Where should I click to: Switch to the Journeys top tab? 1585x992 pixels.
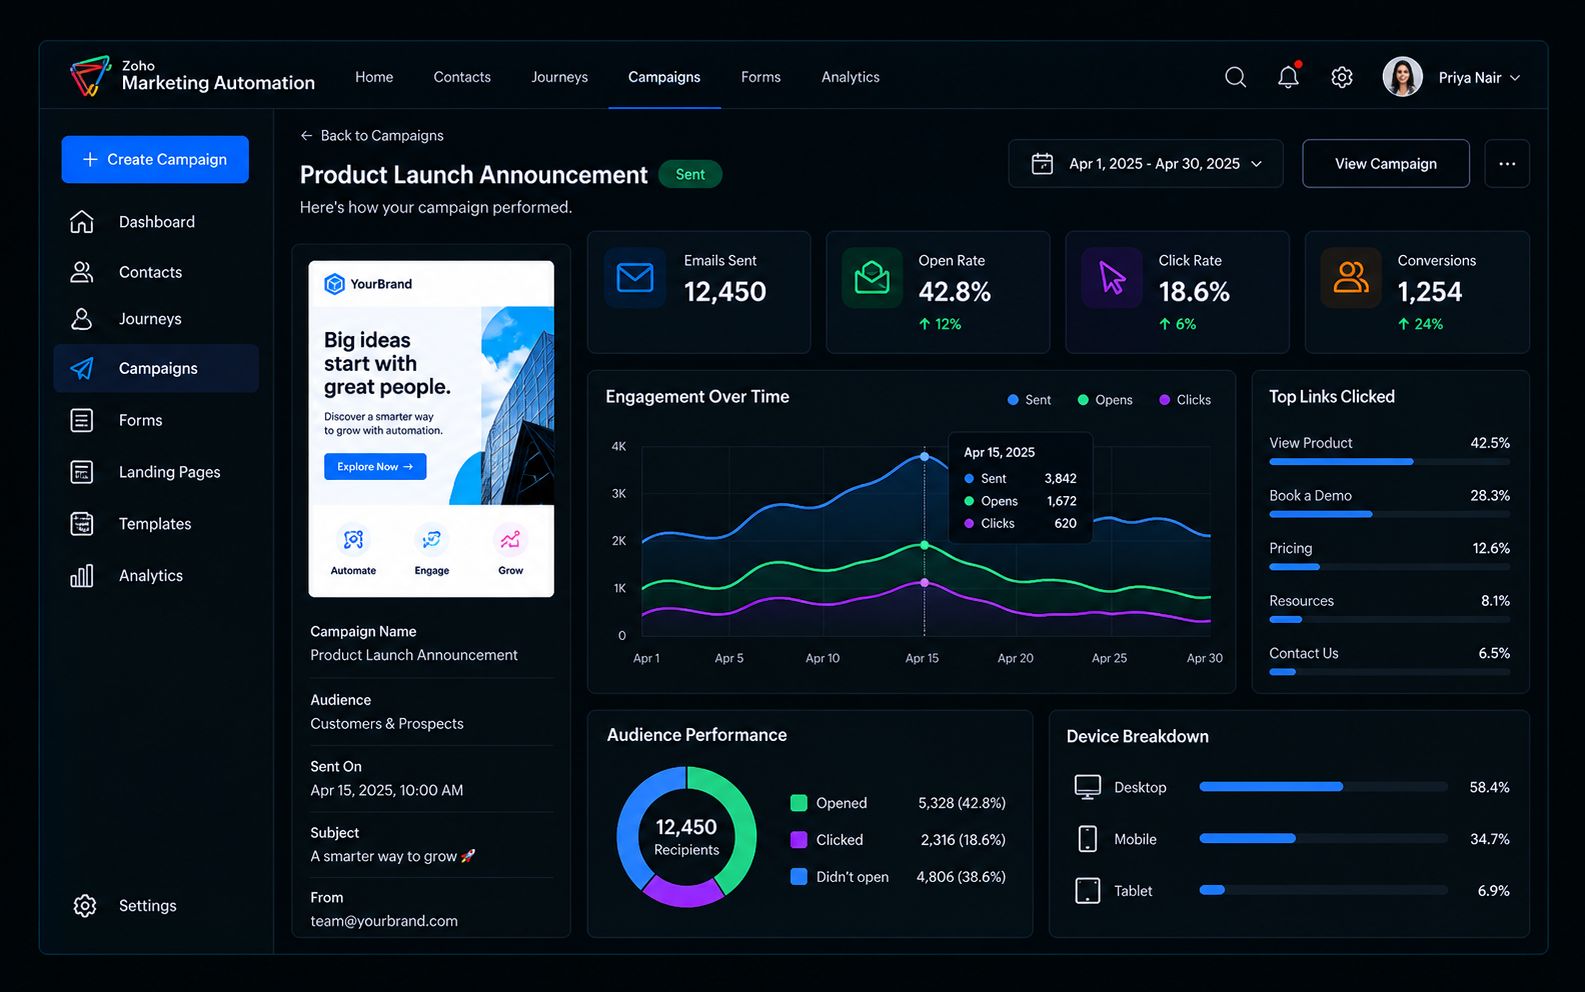coord(560,77)
